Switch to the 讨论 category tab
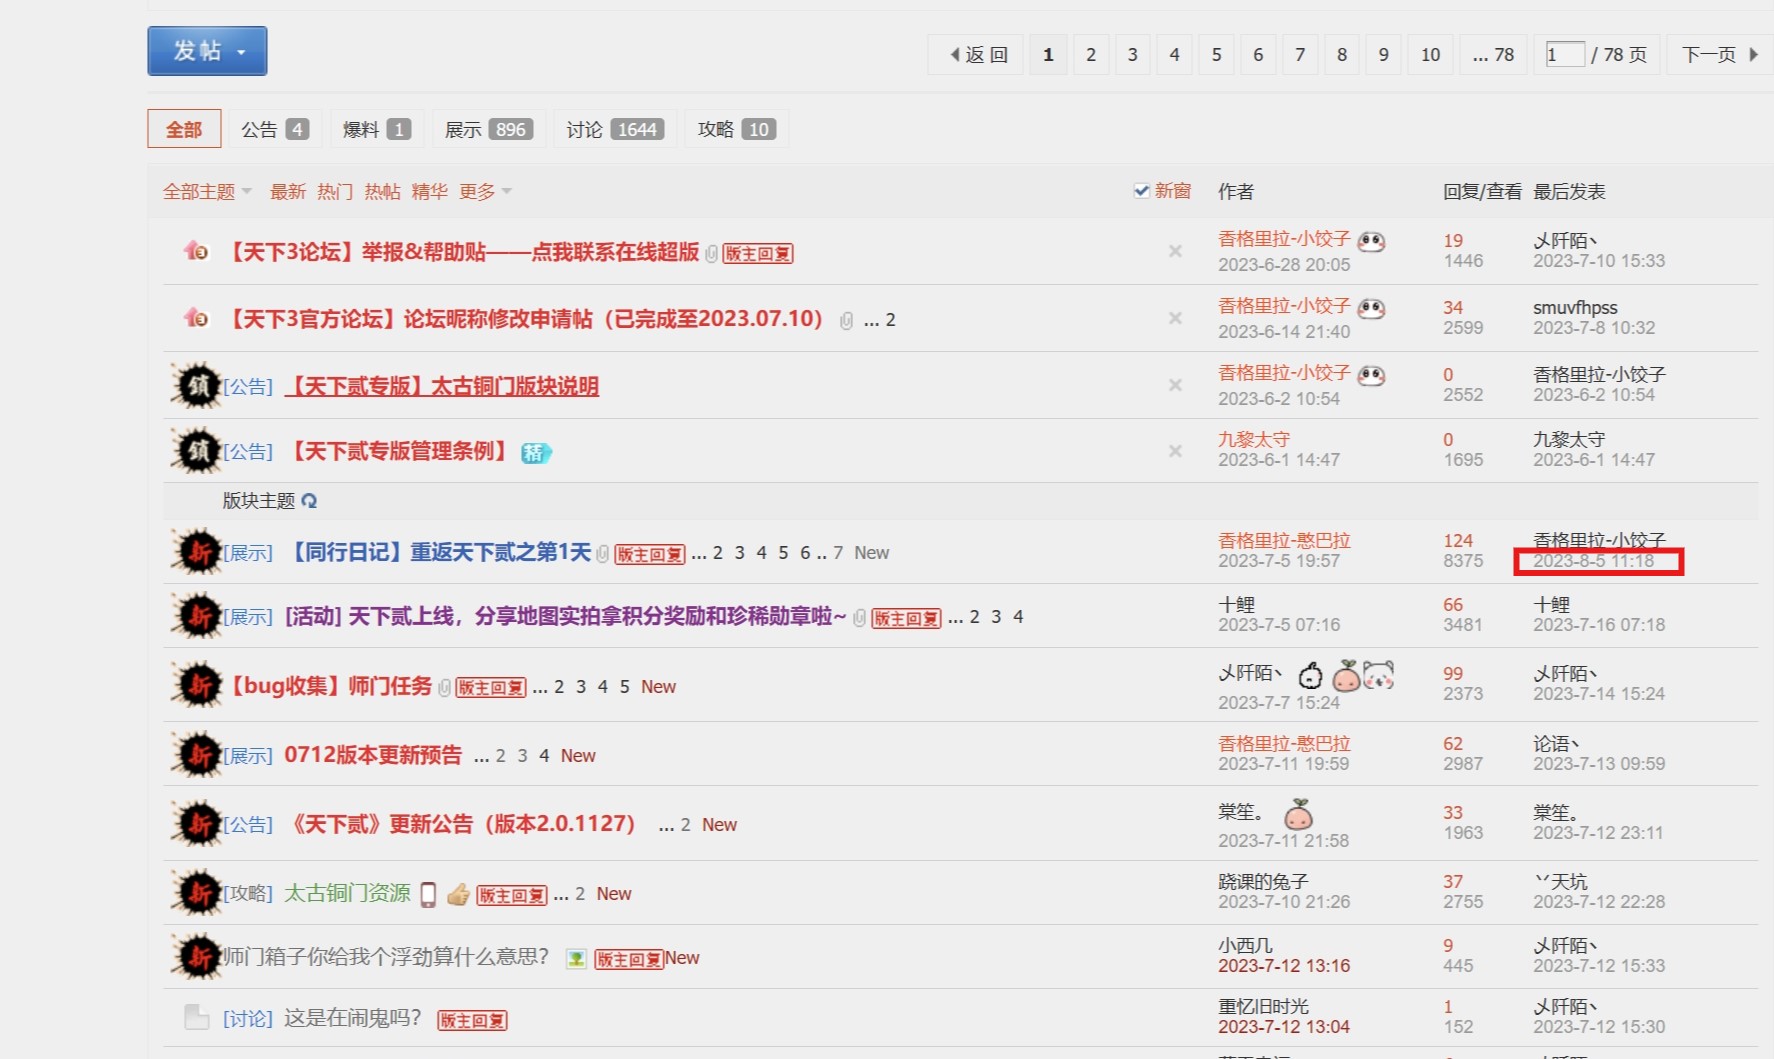Screen dimensions: 1774x1059 [614, 129]
